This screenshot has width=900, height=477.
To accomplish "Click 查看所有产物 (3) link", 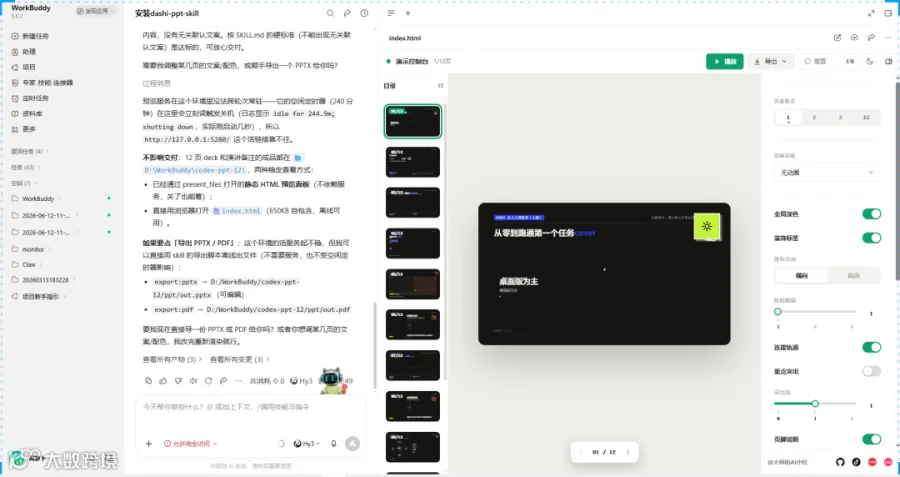I will point(172,359).
